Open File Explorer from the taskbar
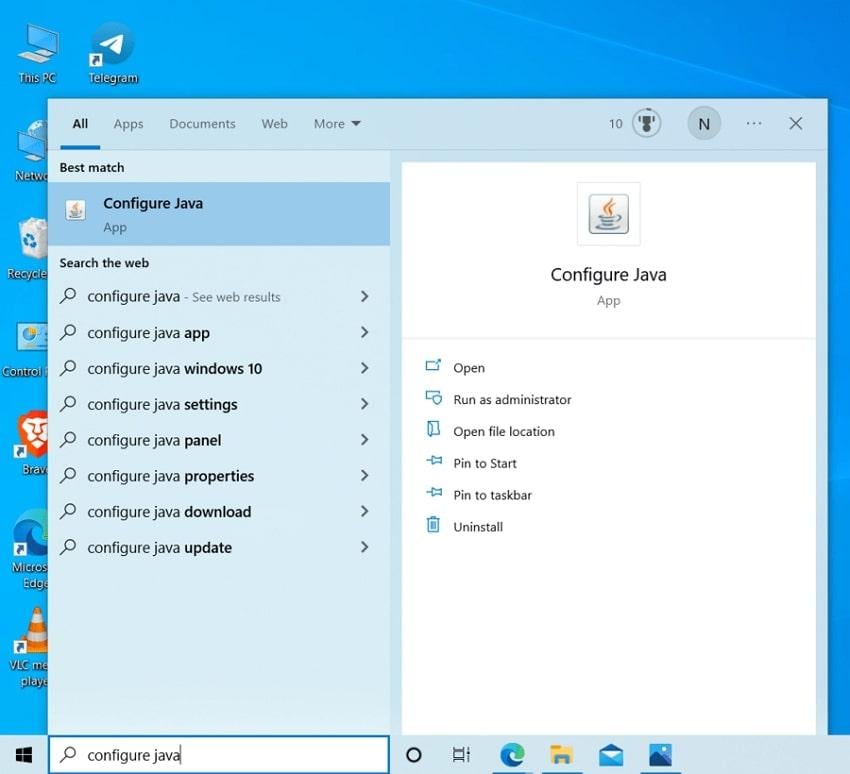 click(561, 755)
